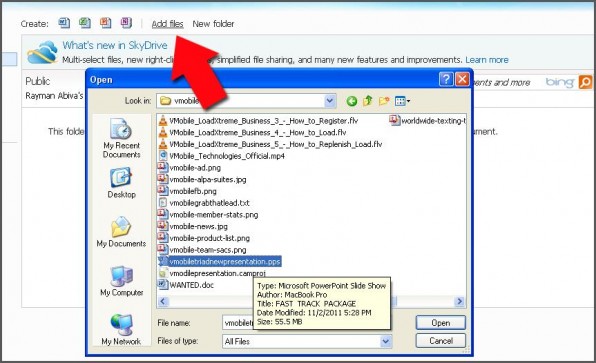Viewport: 596px width, 363px height.
Task: Select vmobile-alpa-suites.jpg file
Action: [x=202, y=179]
